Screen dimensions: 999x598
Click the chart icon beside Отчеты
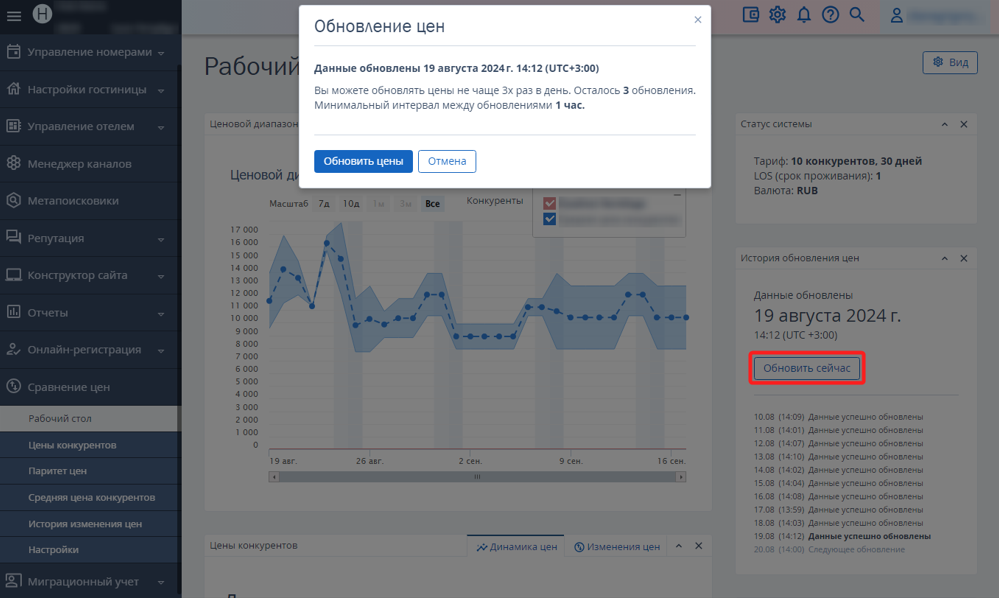13,311
